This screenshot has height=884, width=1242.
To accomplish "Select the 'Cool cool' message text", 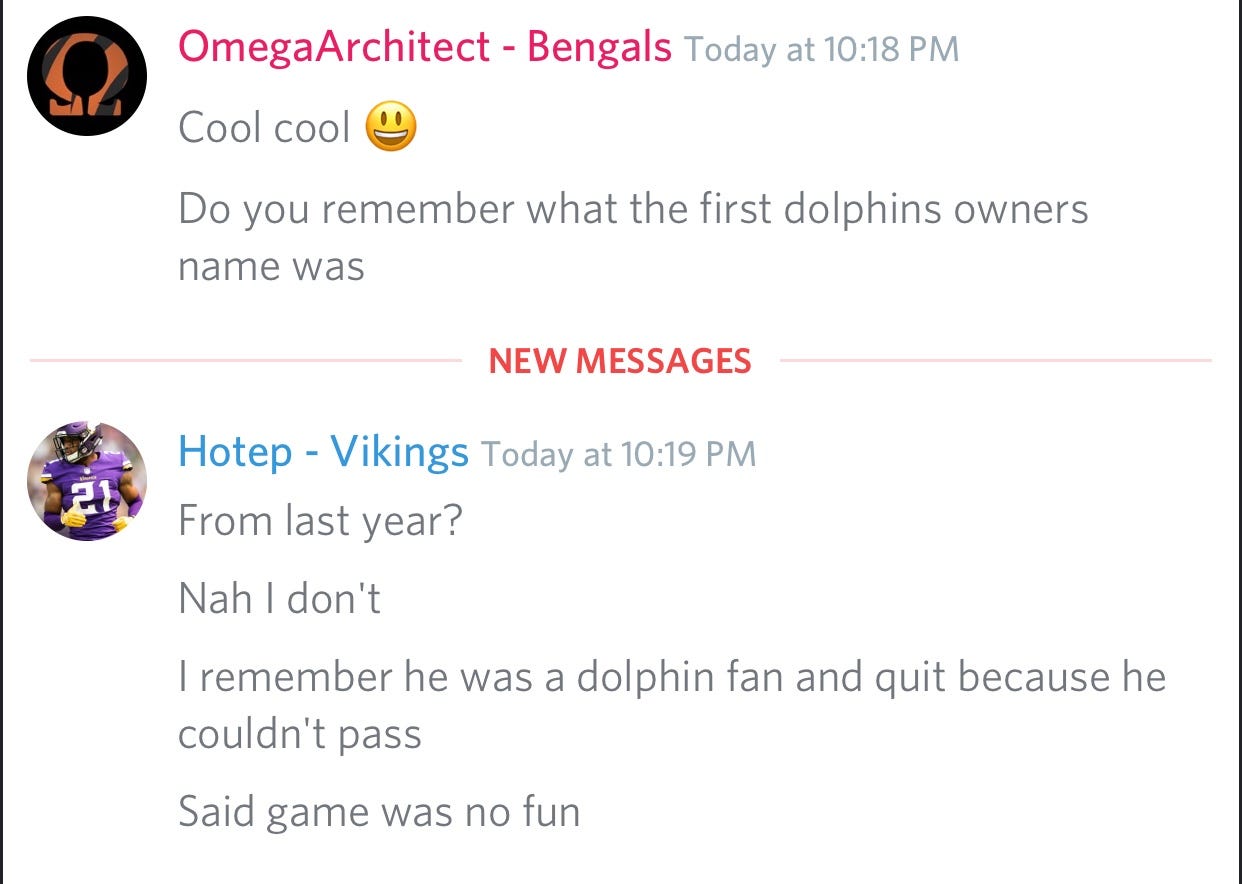I will point(264,128).
